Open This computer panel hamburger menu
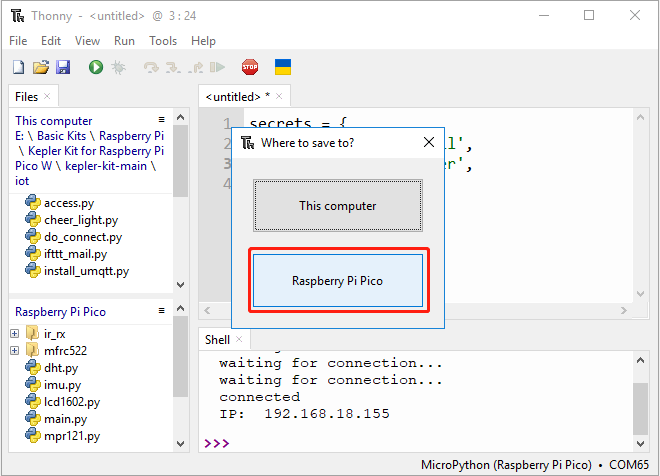Screen dimensions: 660x476 coord(161,120)
